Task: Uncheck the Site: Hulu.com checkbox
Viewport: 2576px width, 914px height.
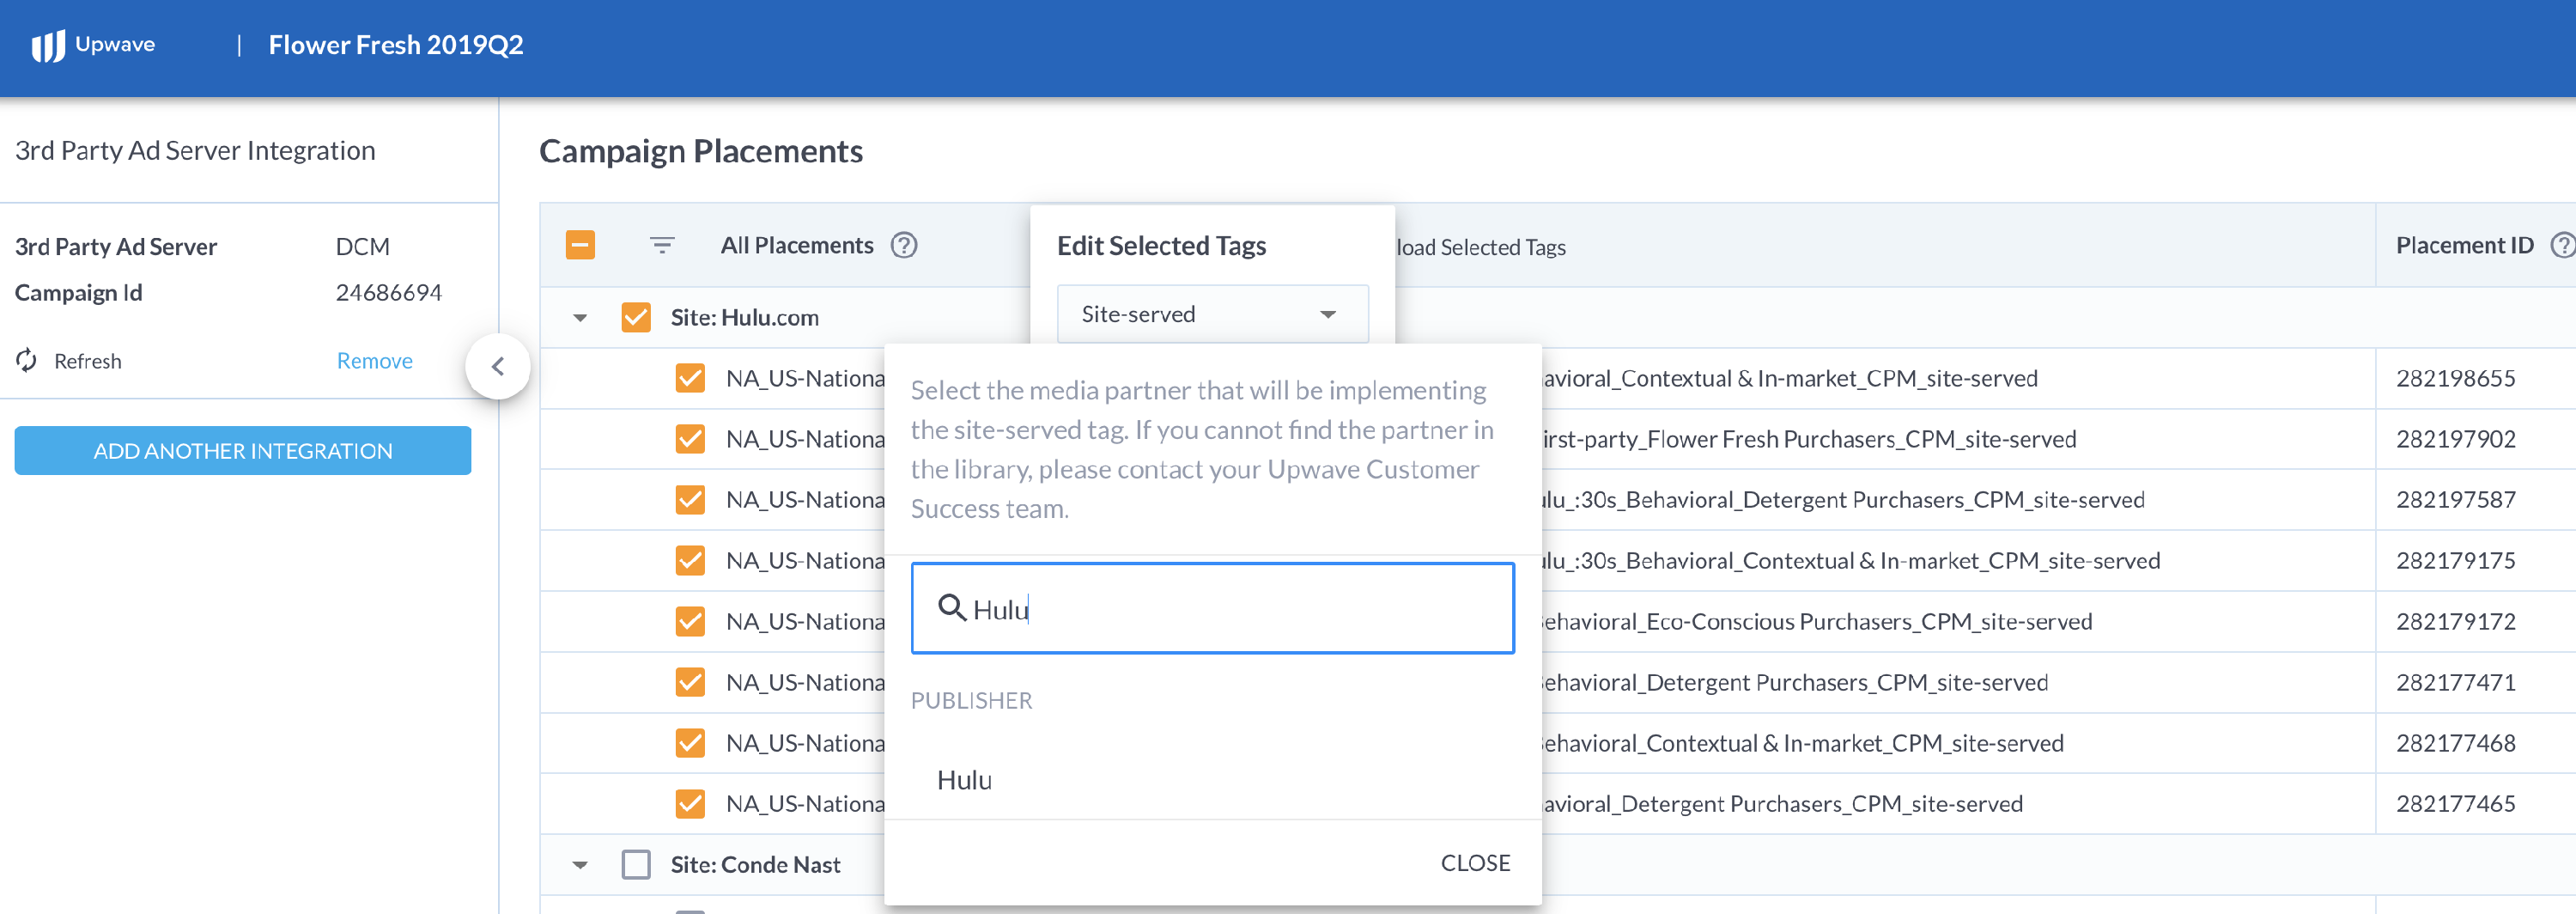Action: pos(636,317)
